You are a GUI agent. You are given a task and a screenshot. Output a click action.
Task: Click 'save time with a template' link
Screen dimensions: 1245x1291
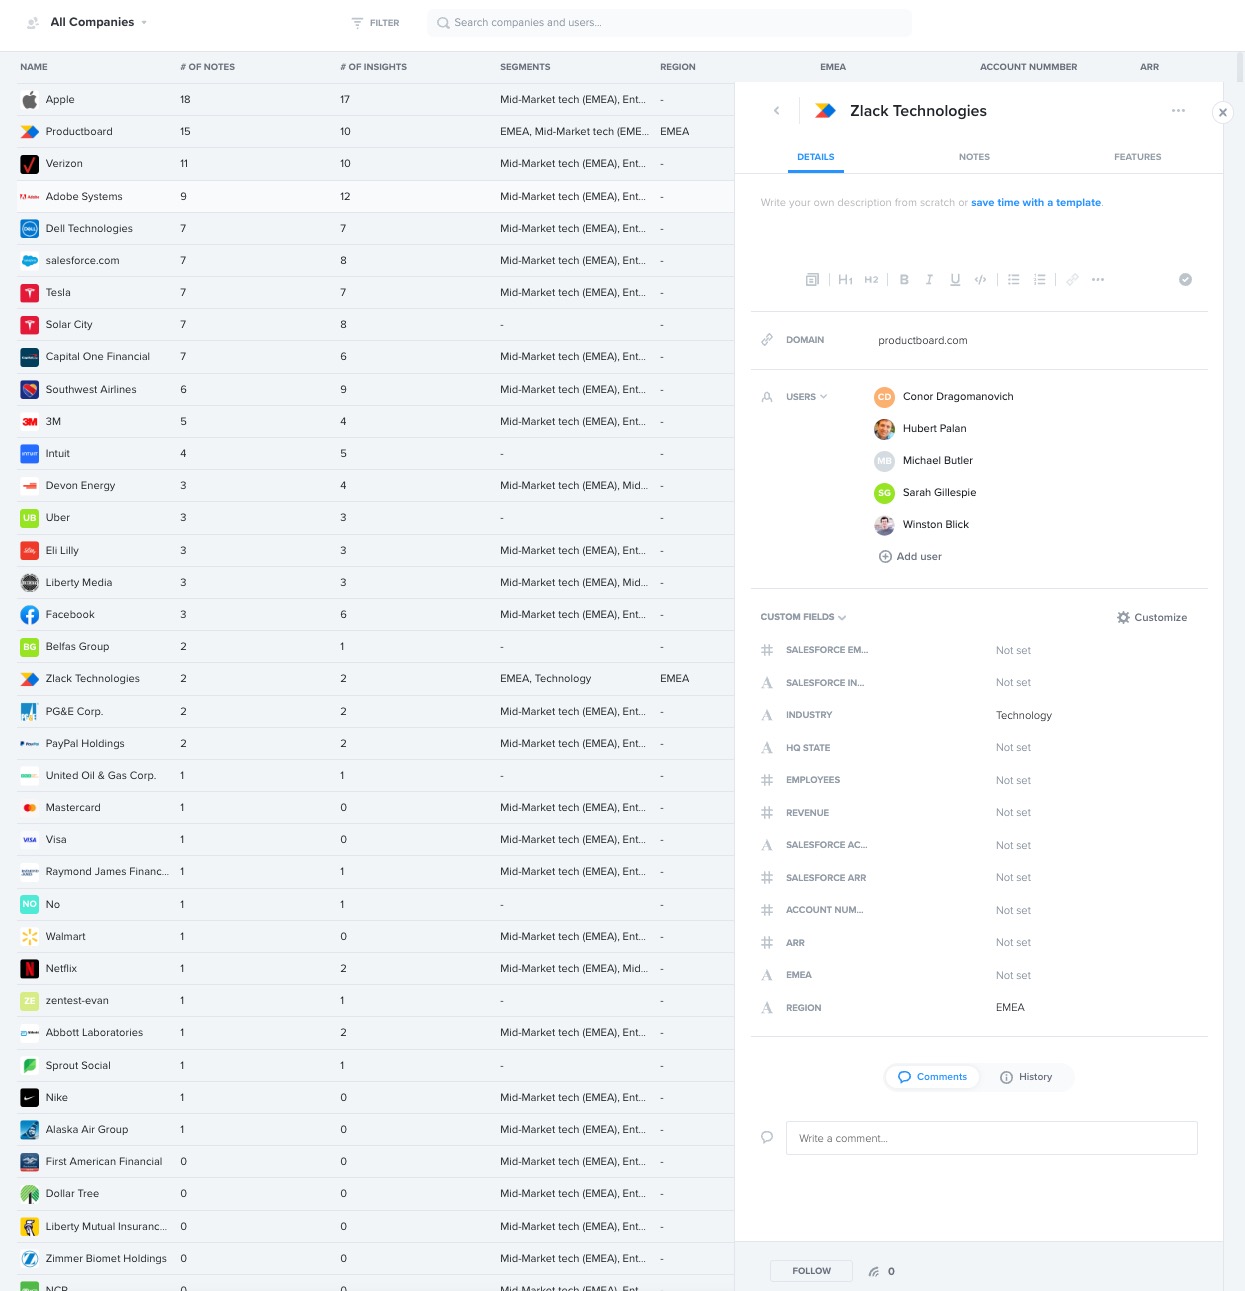click(1035, 202)
